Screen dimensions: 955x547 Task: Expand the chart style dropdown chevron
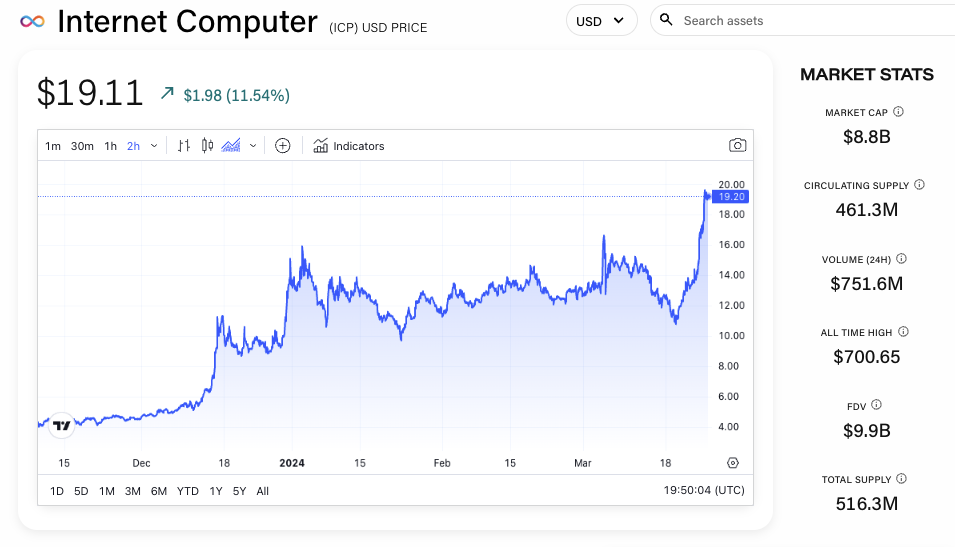(253, 146)
